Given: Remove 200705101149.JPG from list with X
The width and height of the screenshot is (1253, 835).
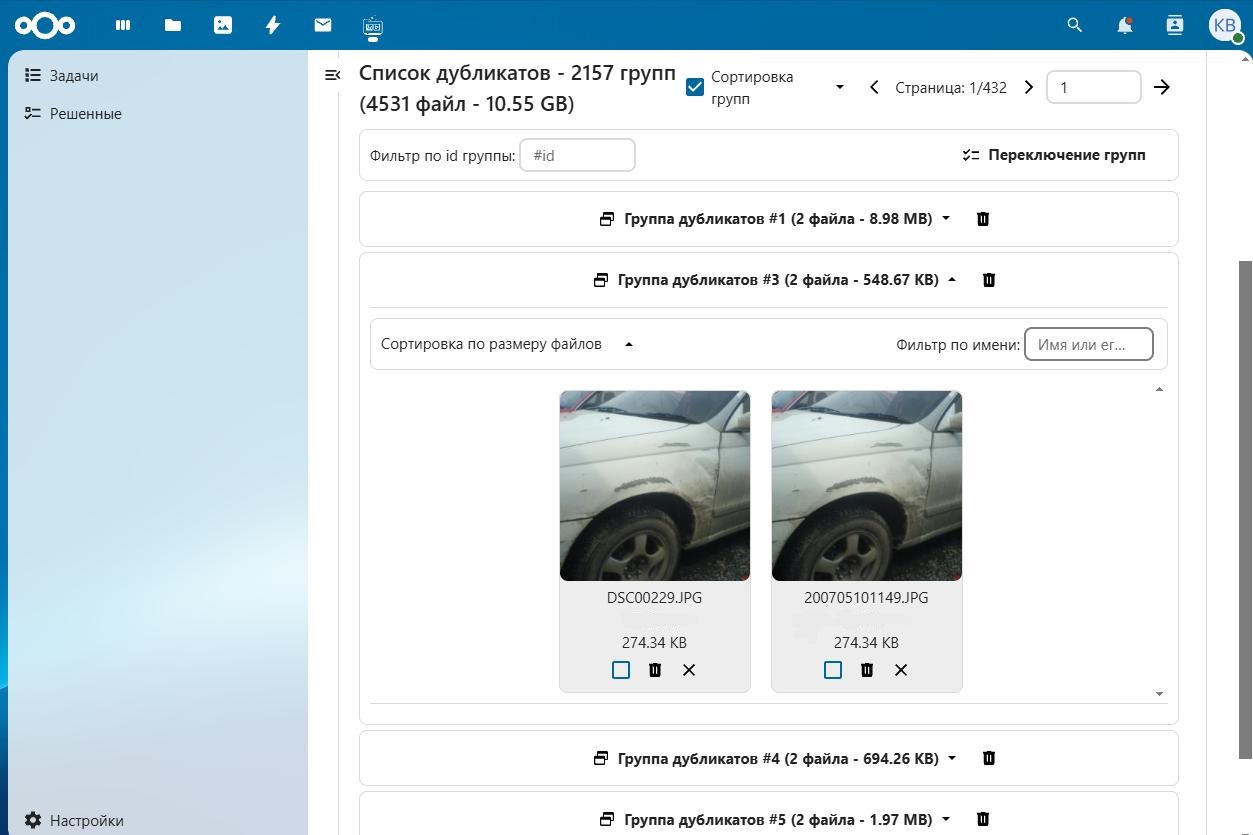Looking at the screenshot, I should [901, 670].
